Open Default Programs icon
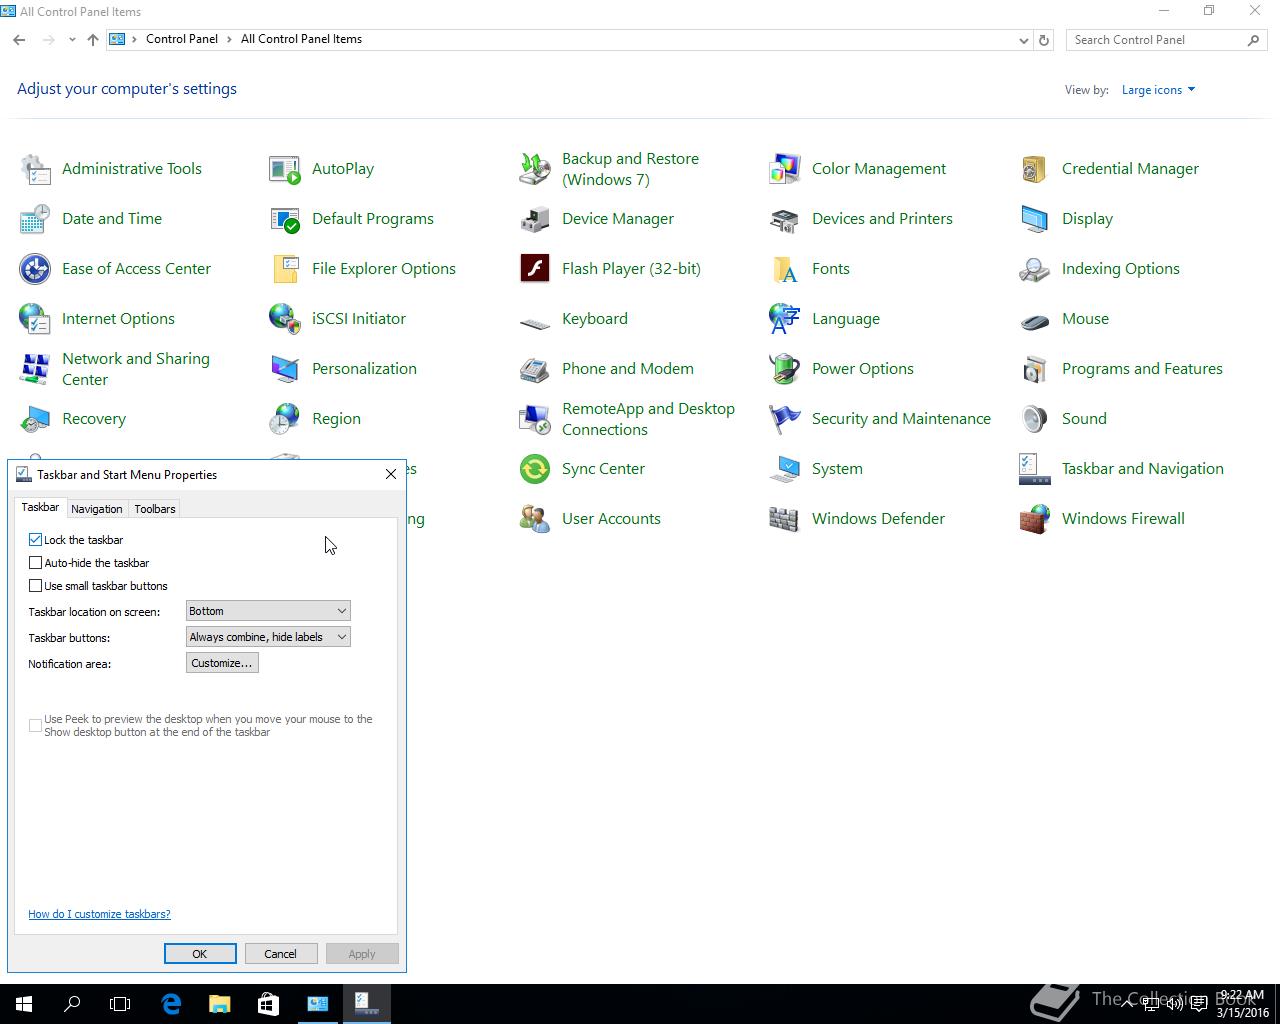1280x1024 pixels. pos(285,219)
